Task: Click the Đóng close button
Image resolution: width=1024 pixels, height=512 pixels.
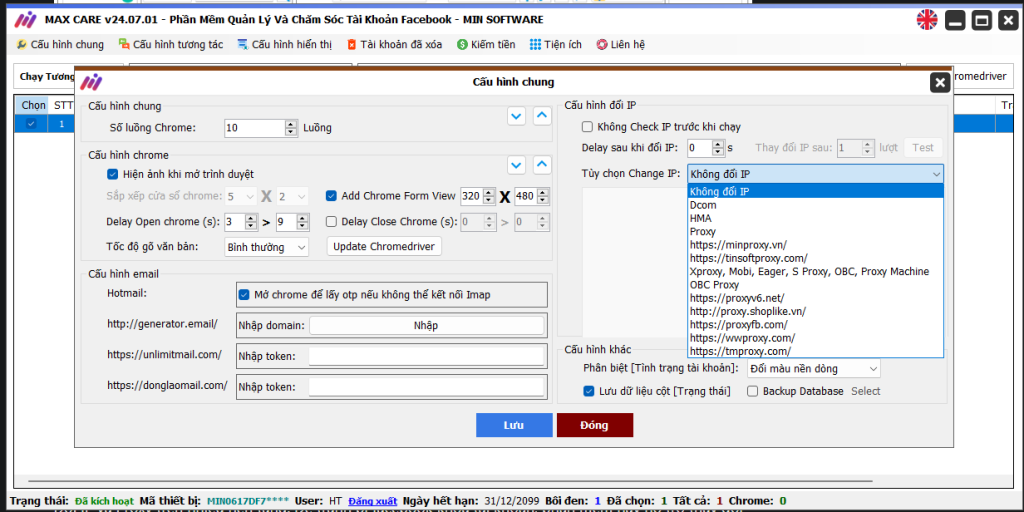Action: point(594,425)
